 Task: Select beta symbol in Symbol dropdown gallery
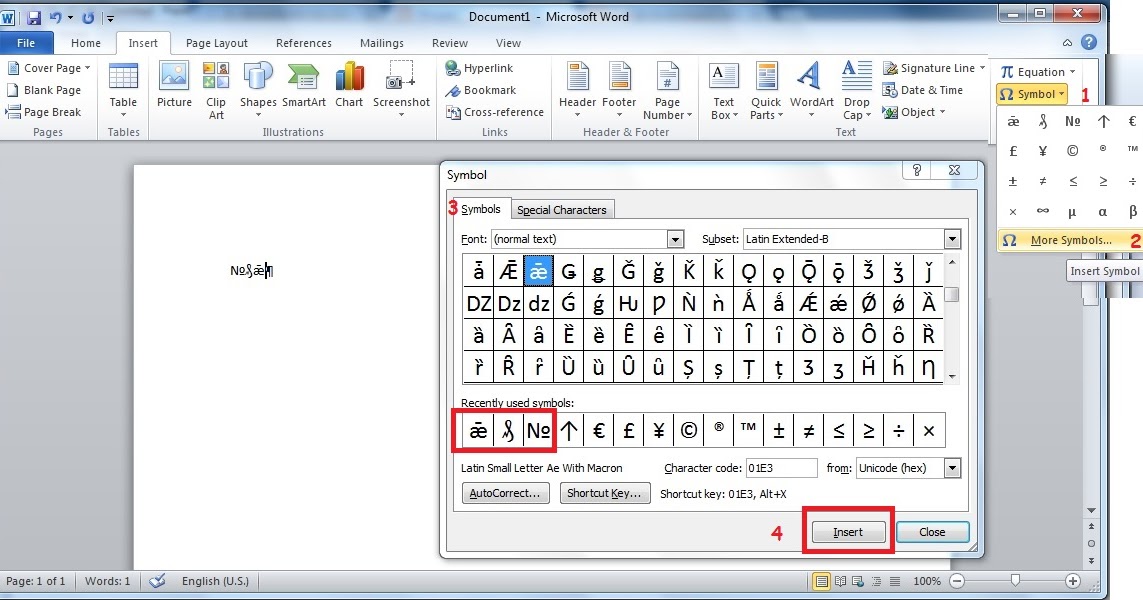tap(1132, 211)
